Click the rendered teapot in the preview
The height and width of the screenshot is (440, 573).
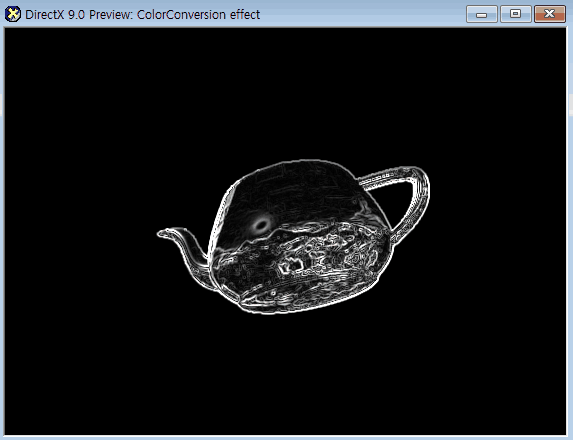[x=293, y=237]
